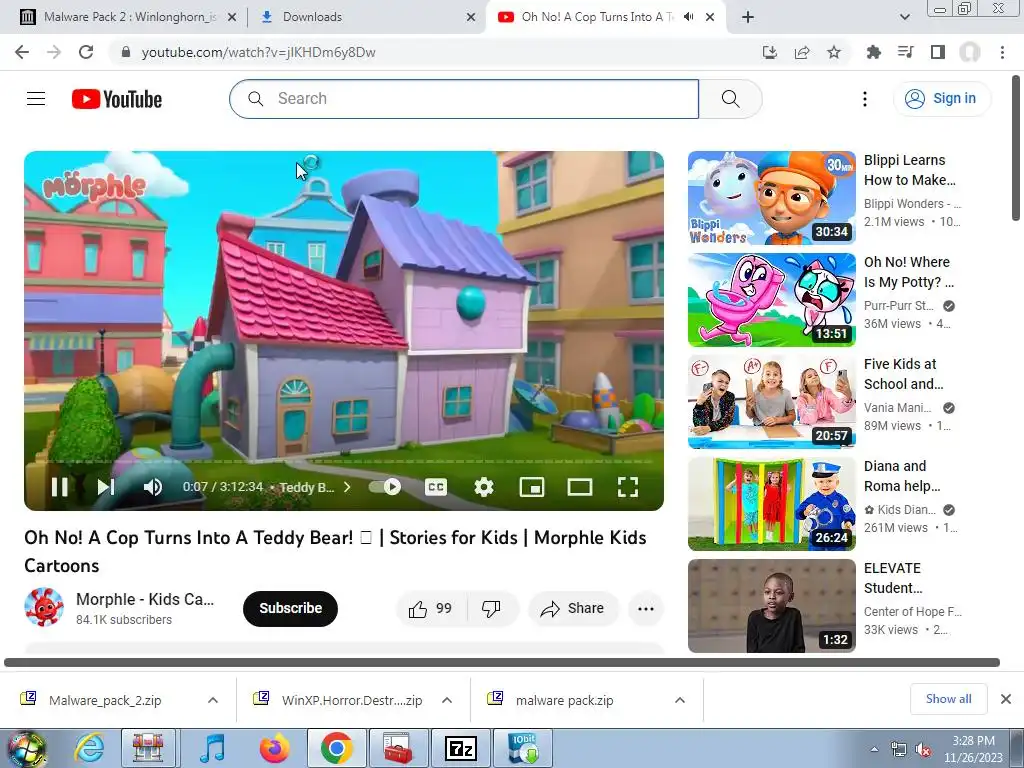Expand the Teddy B... chapter chevron

tap(347, 487)
